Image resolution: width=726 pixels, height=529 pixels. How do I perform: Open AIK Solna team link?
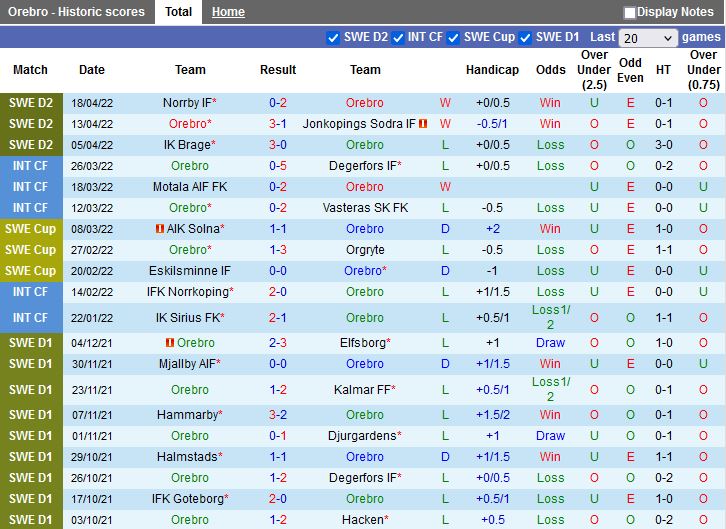tap(193, 229)
